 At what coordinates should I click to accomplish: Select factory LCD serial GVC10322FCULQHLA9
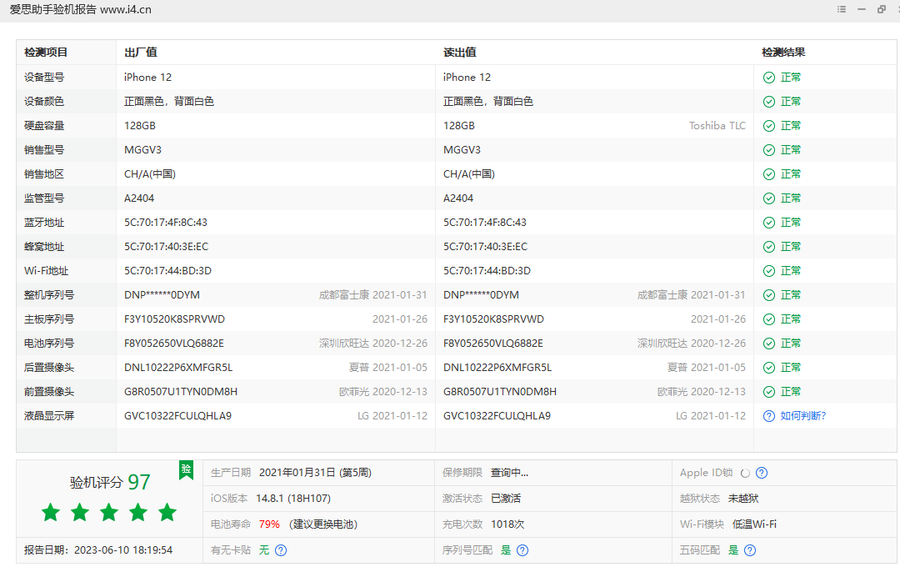coord(178,416)
